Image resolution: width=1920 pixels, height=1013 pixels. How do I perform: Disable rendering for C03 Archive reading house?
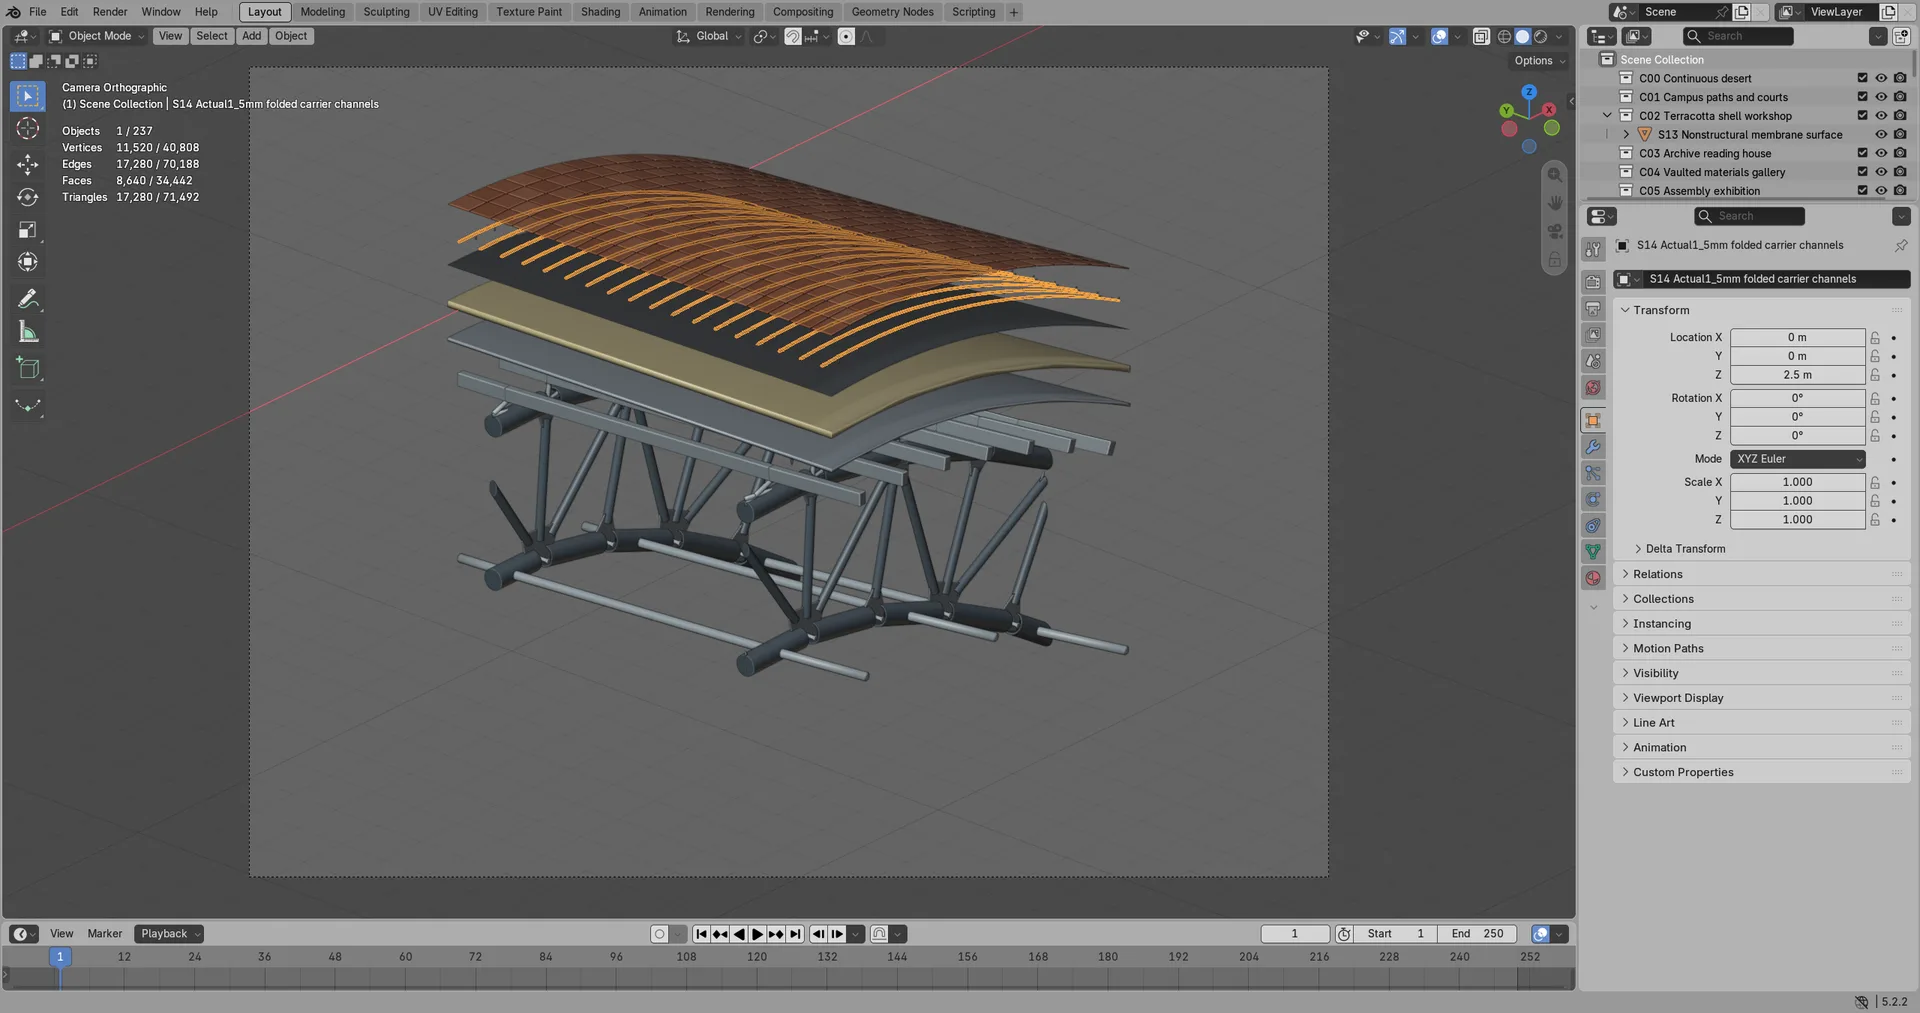(x=1900, y=153)
